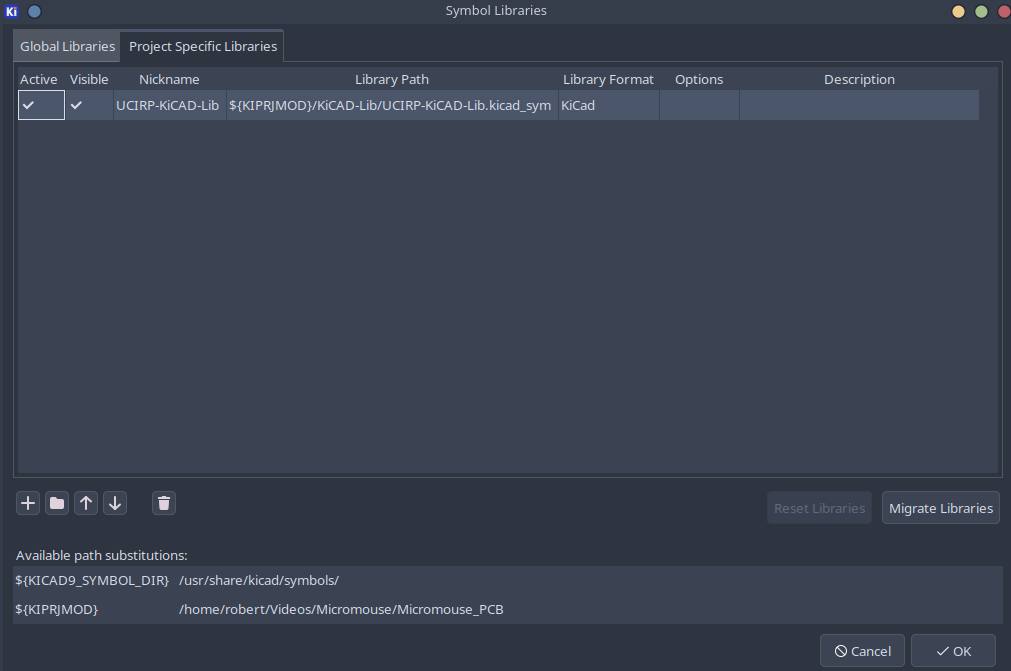
Task: Click the Options cell for UCIRP-KiCAD-Lib
Action: (698, 104)
